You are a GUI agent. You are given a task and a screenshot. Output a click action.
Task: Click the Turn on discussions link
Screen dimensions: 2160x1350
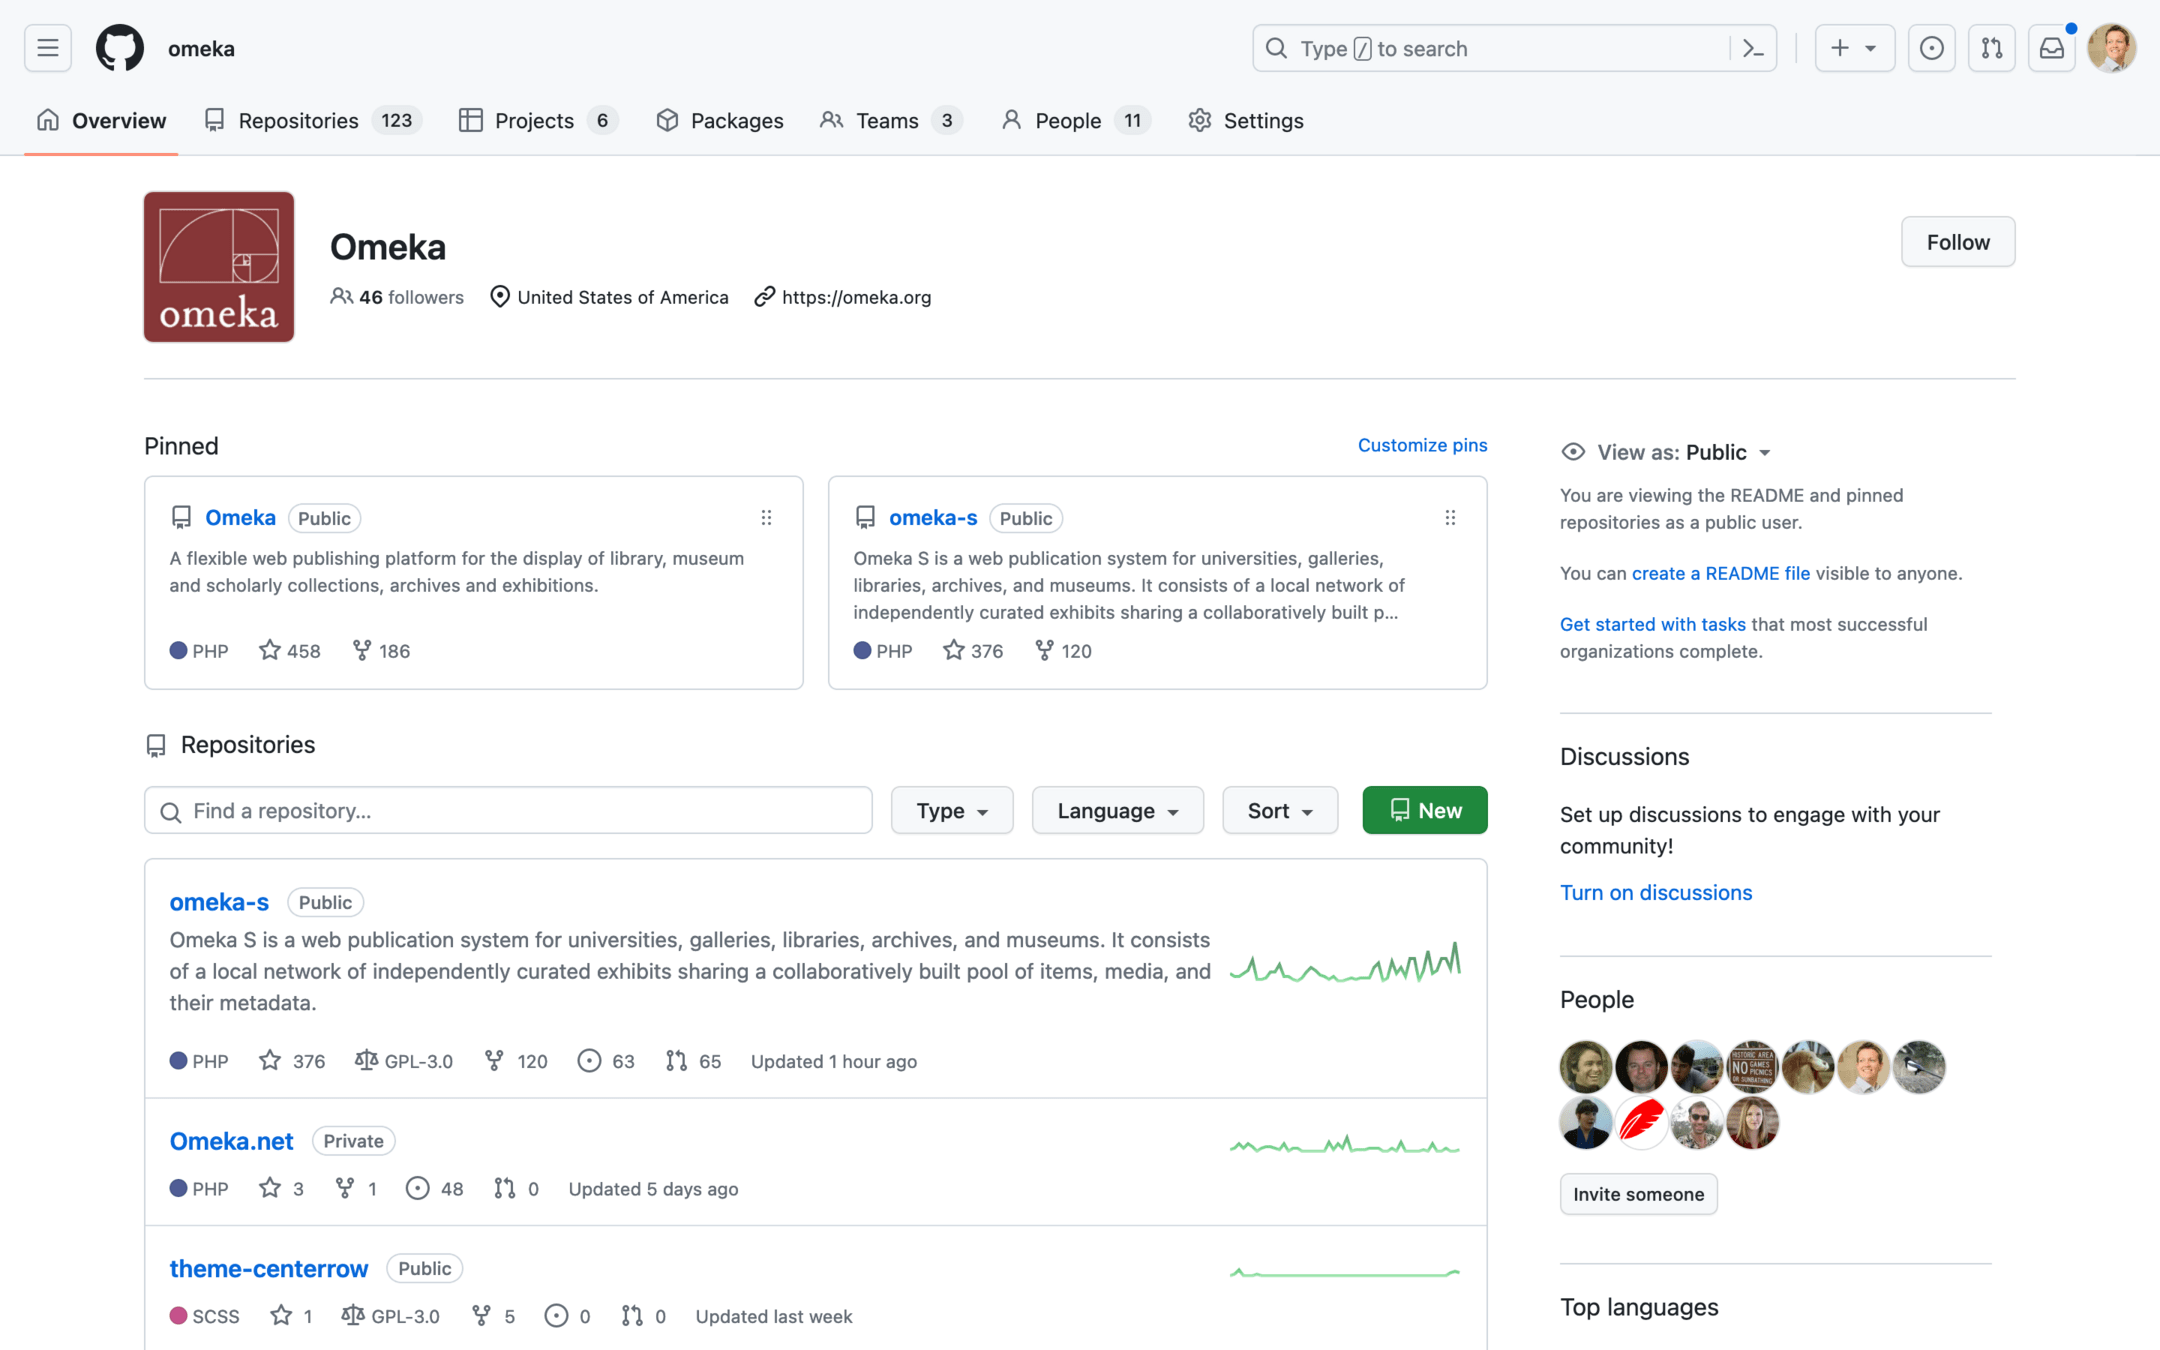coord(1655,892)
